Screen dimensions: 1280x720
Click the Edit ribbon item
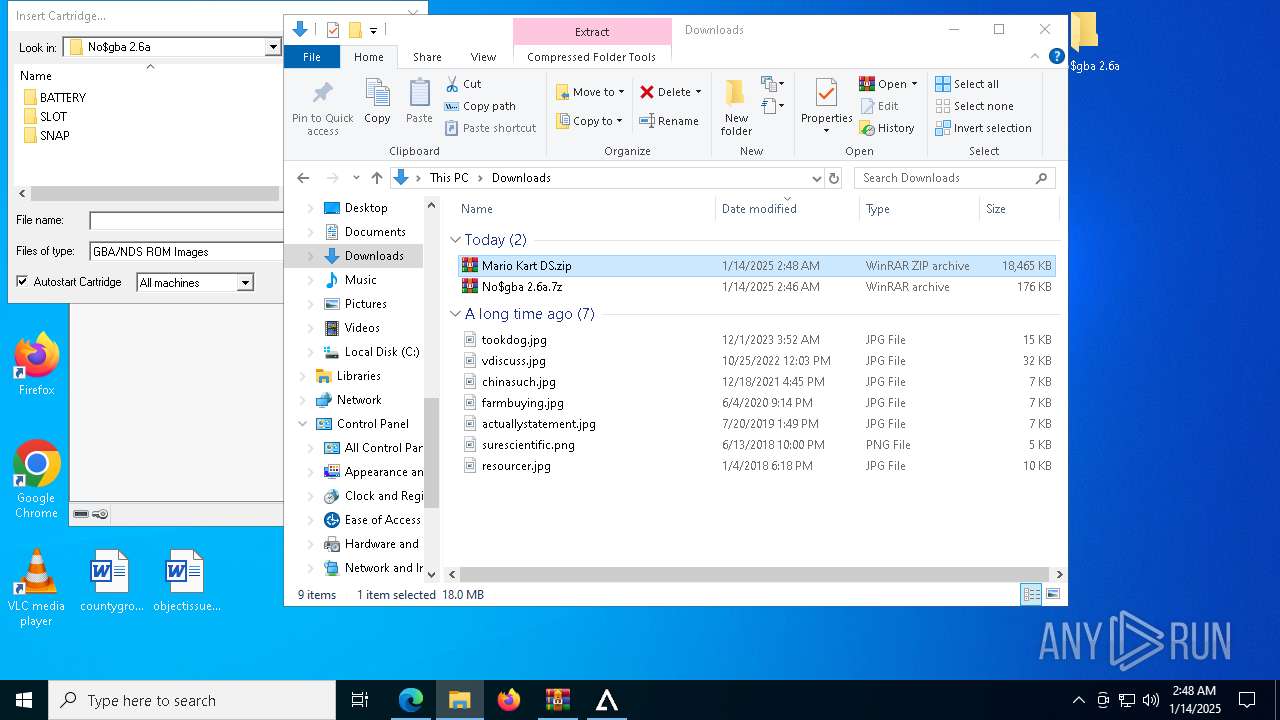click(x=879, y=106)
